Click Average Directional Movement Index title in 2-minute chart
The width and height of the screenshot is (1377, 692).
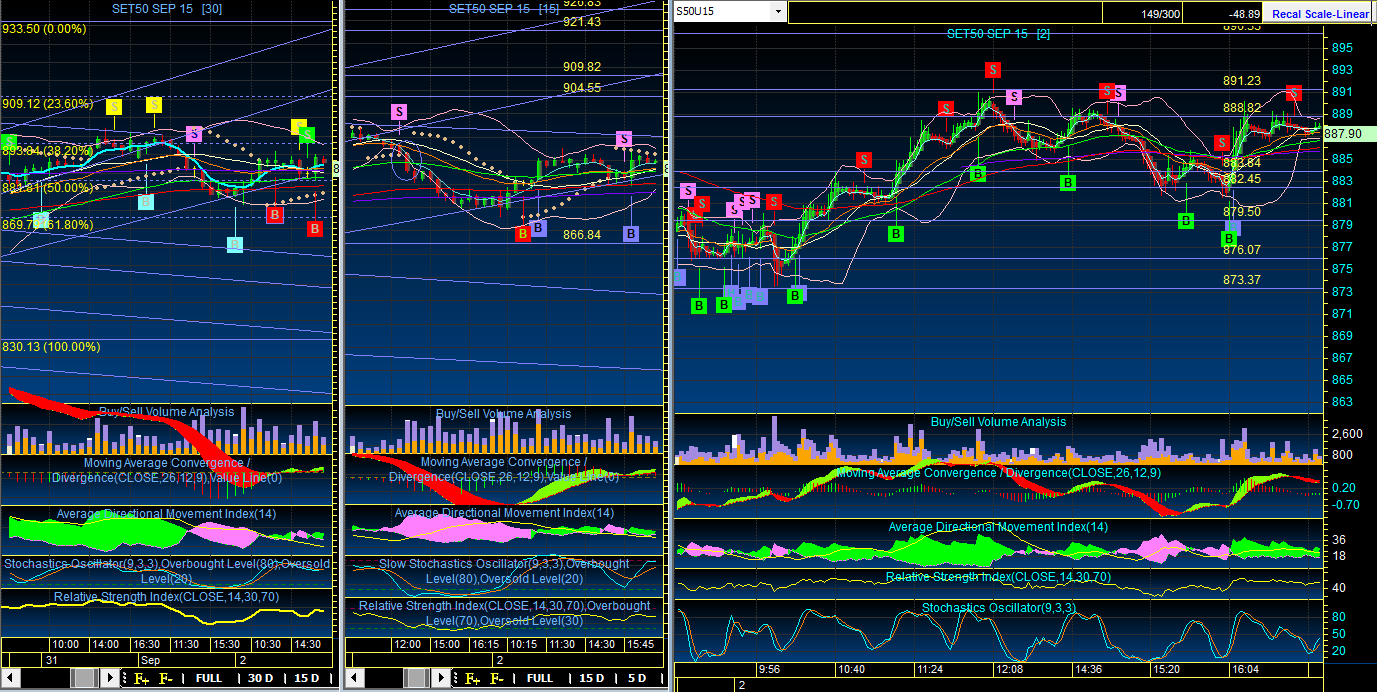[998, 527]
